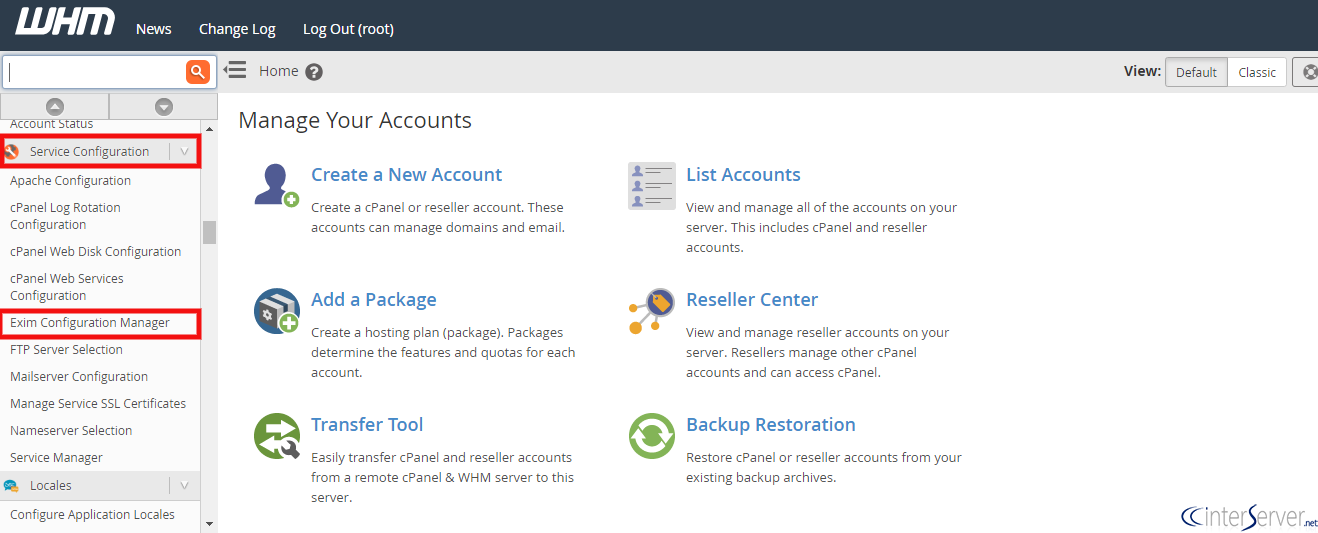Click the sidebar collapse menu icon
1318x533 pixels.
click(235, 70)
